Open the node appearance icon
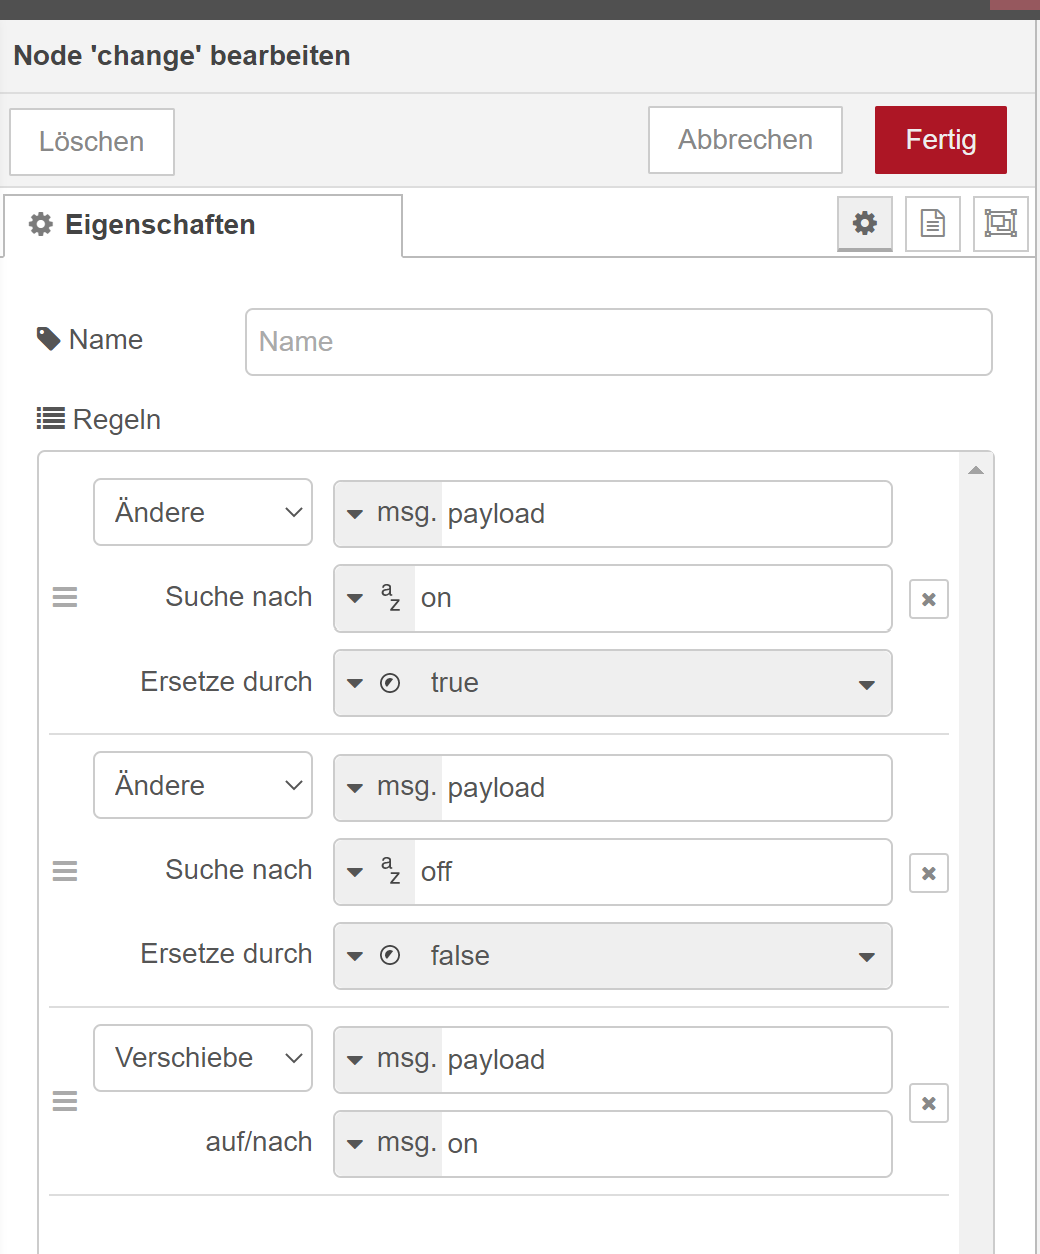Image resolution: width=1040 pixels, height=1254 pixels. coord(1000,223)
